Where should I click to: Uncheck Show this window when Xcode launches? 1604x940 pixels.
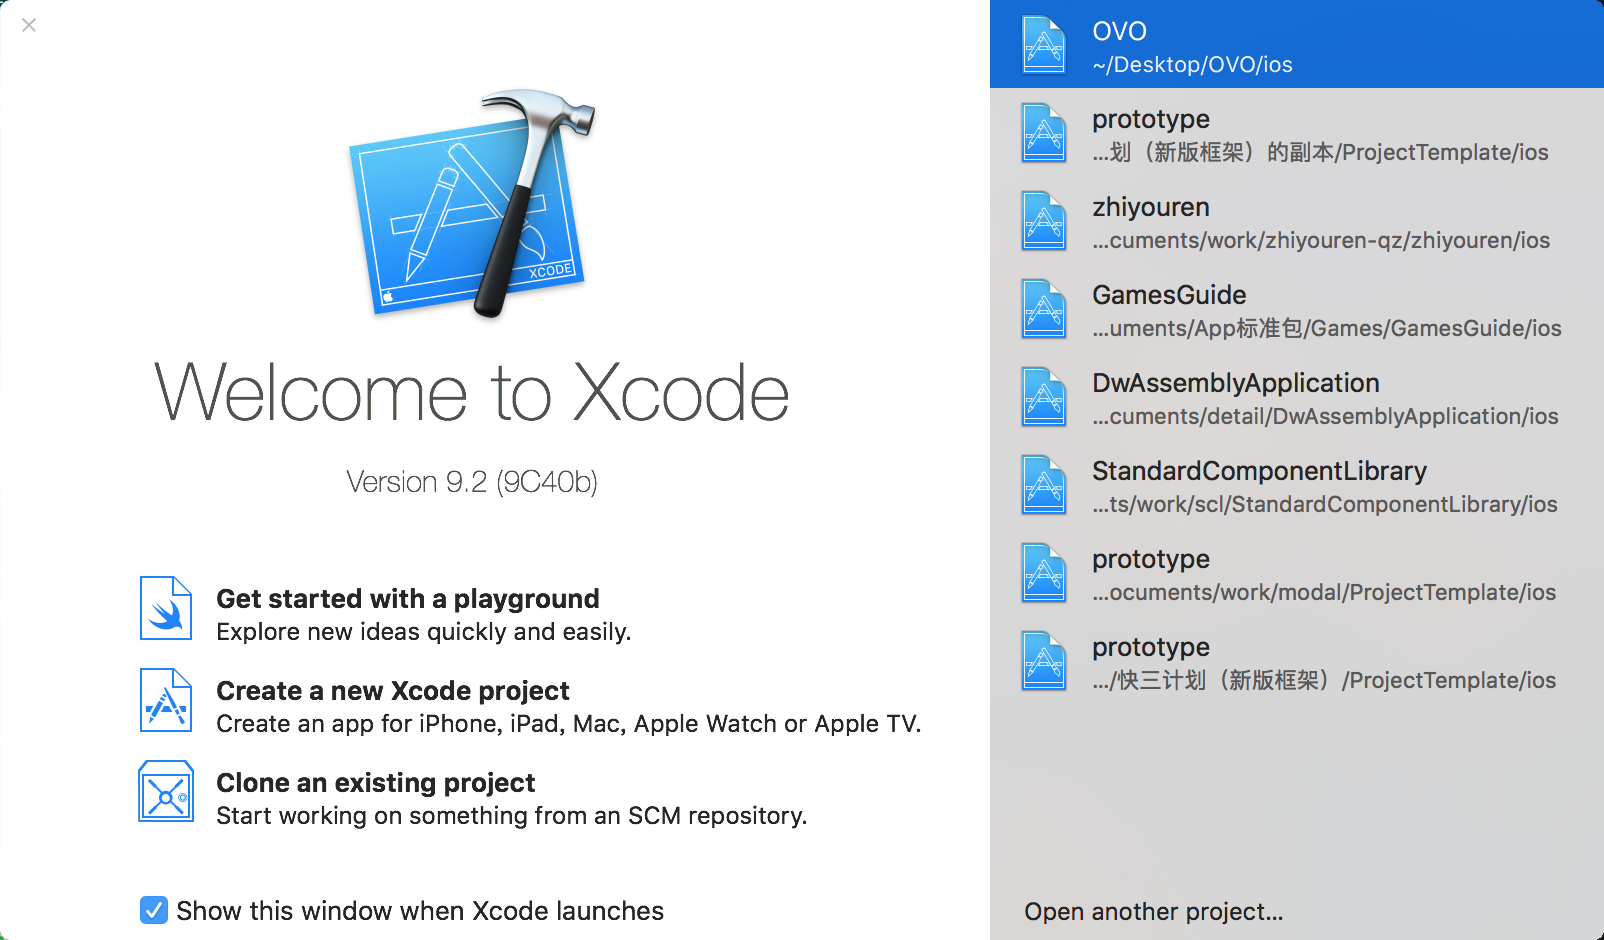[152, 910]
